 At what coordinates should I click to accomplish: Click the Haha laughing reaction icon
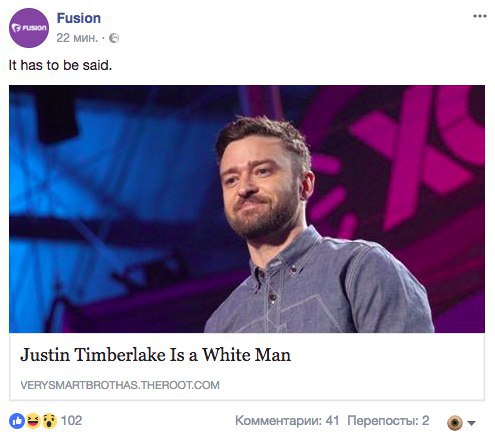click(x=33, y=421)
